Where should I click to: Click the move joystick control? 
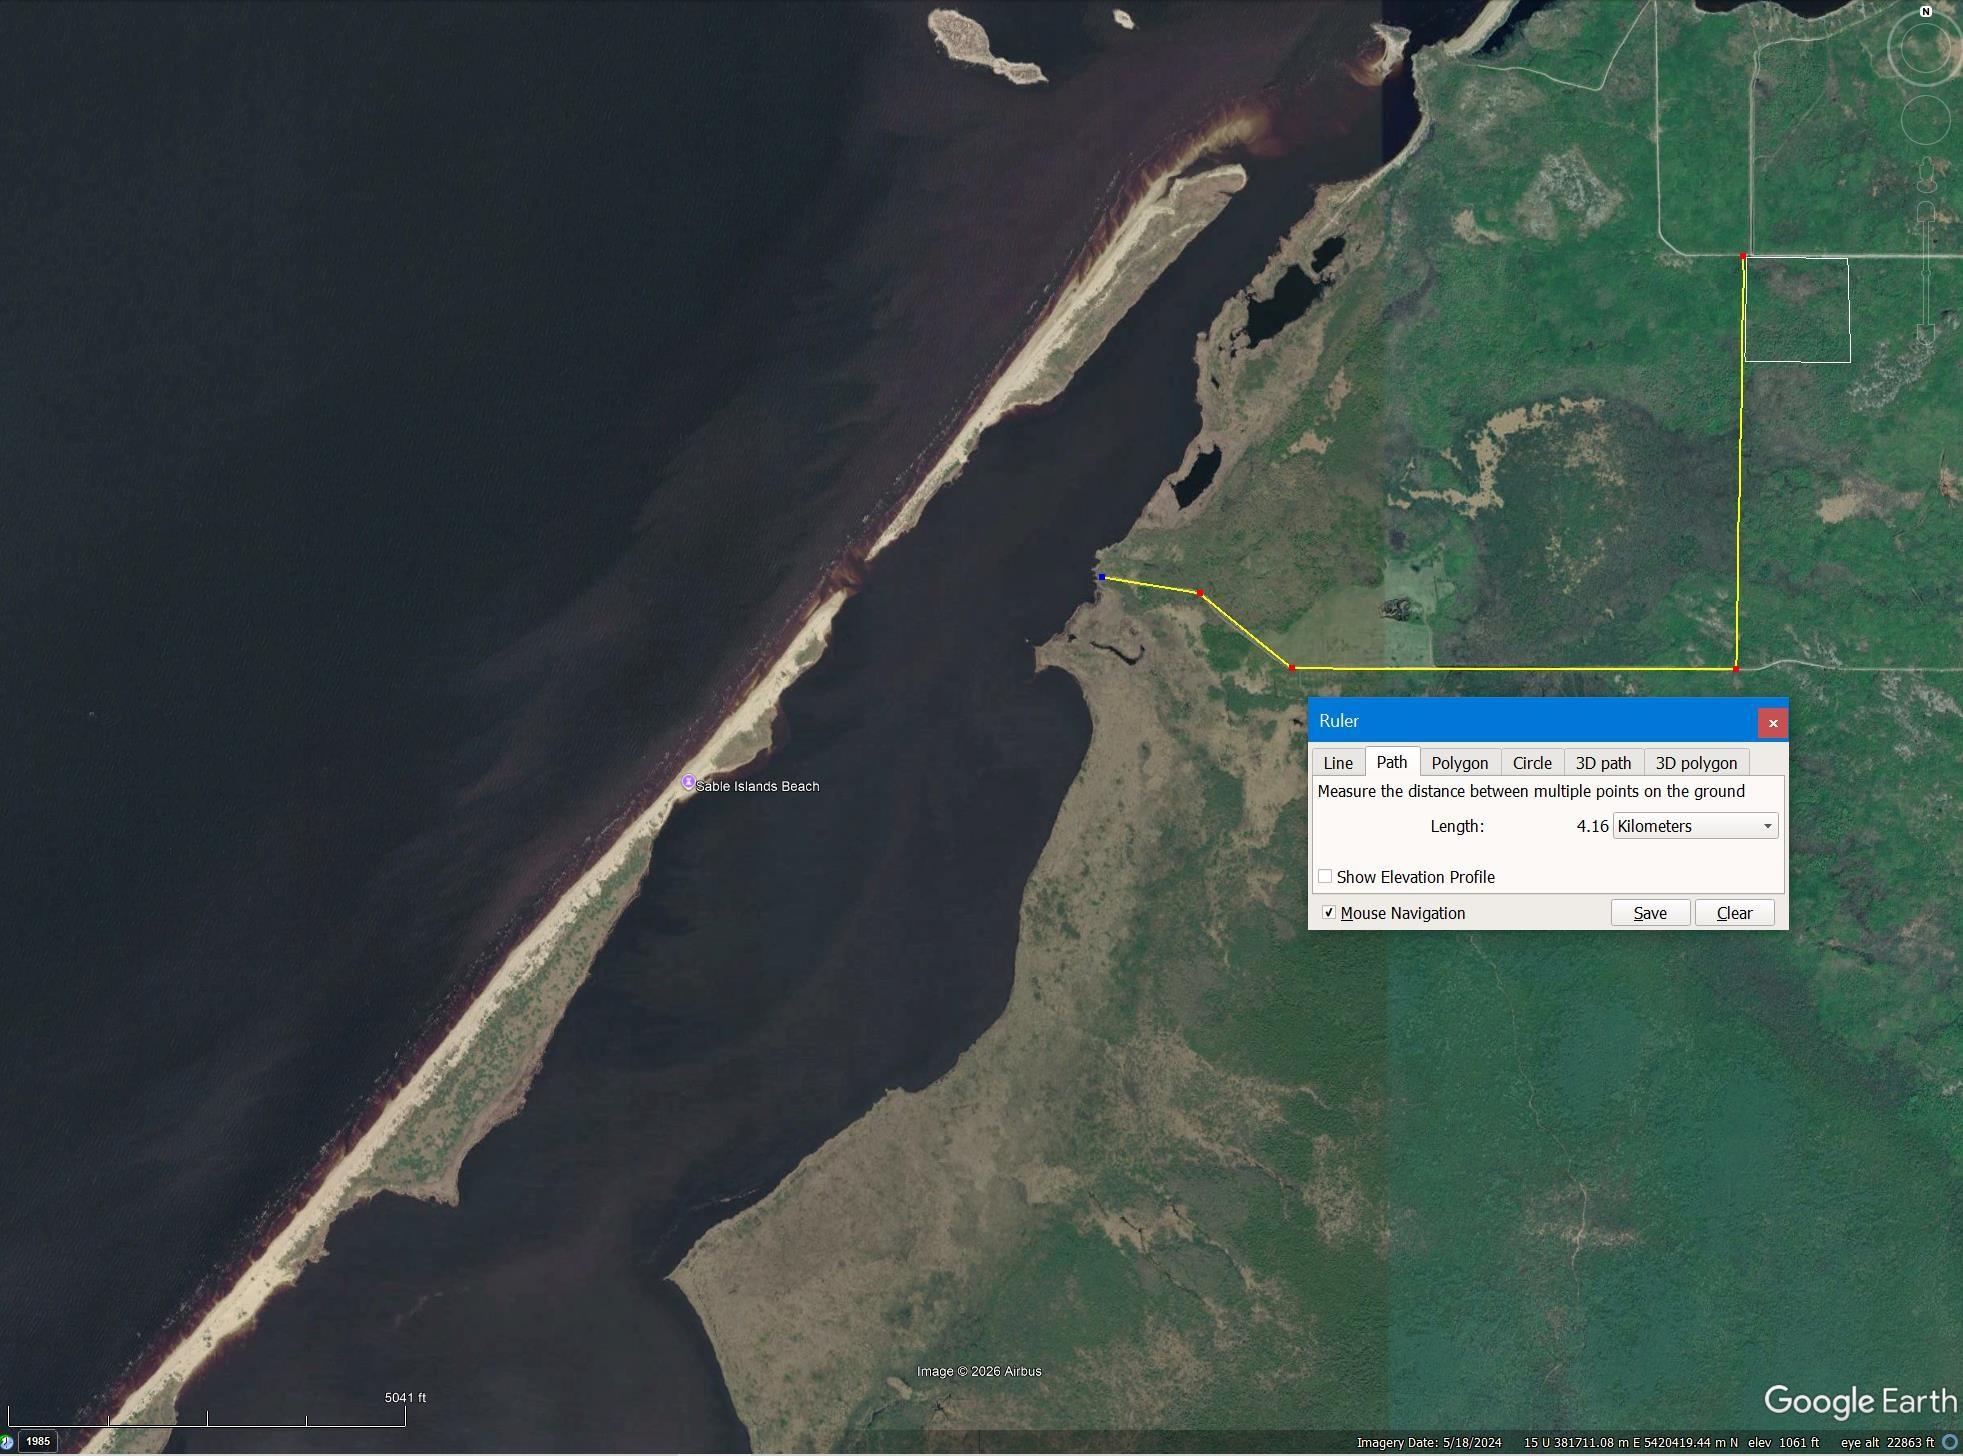pos(1925,120)
